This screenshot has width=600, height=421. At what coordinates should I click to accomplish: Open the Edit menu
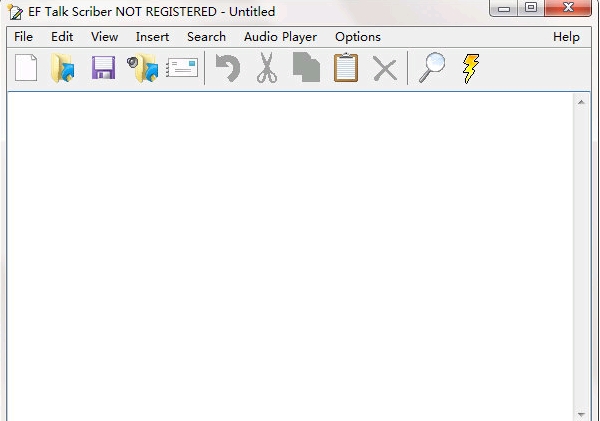pyautogui.click(x=62, y=37)
